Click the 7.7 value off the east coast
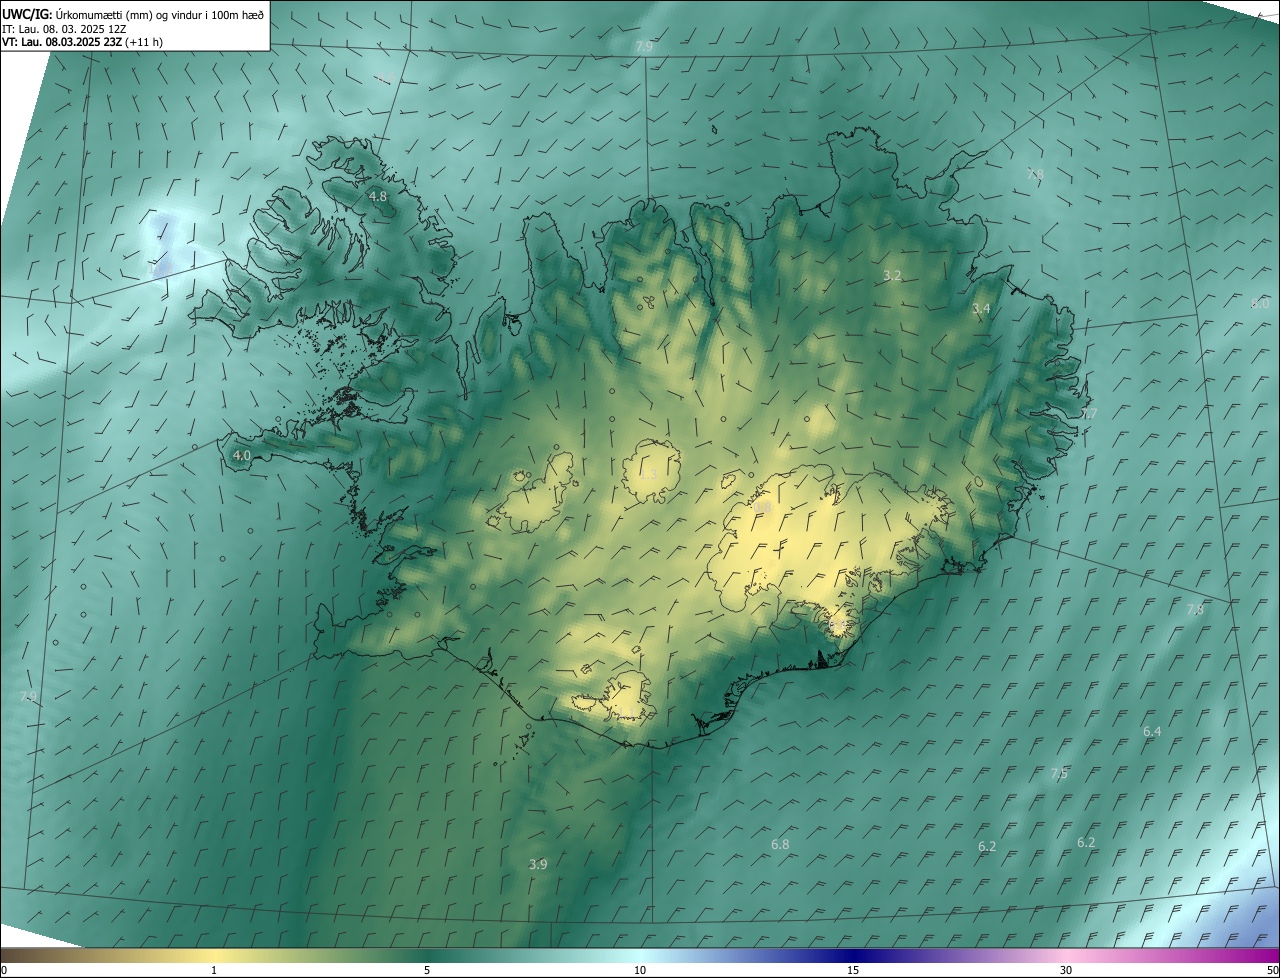 tap(1089, 414)
